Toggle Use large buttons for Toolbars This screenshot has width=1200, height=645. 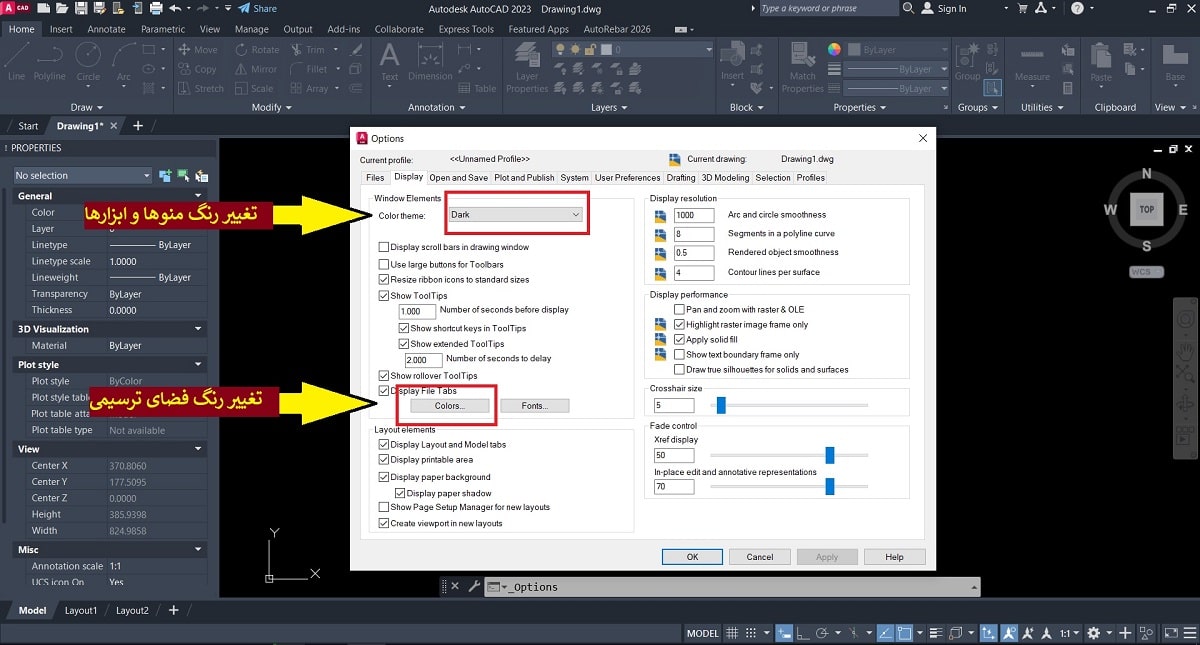point(384,264)
